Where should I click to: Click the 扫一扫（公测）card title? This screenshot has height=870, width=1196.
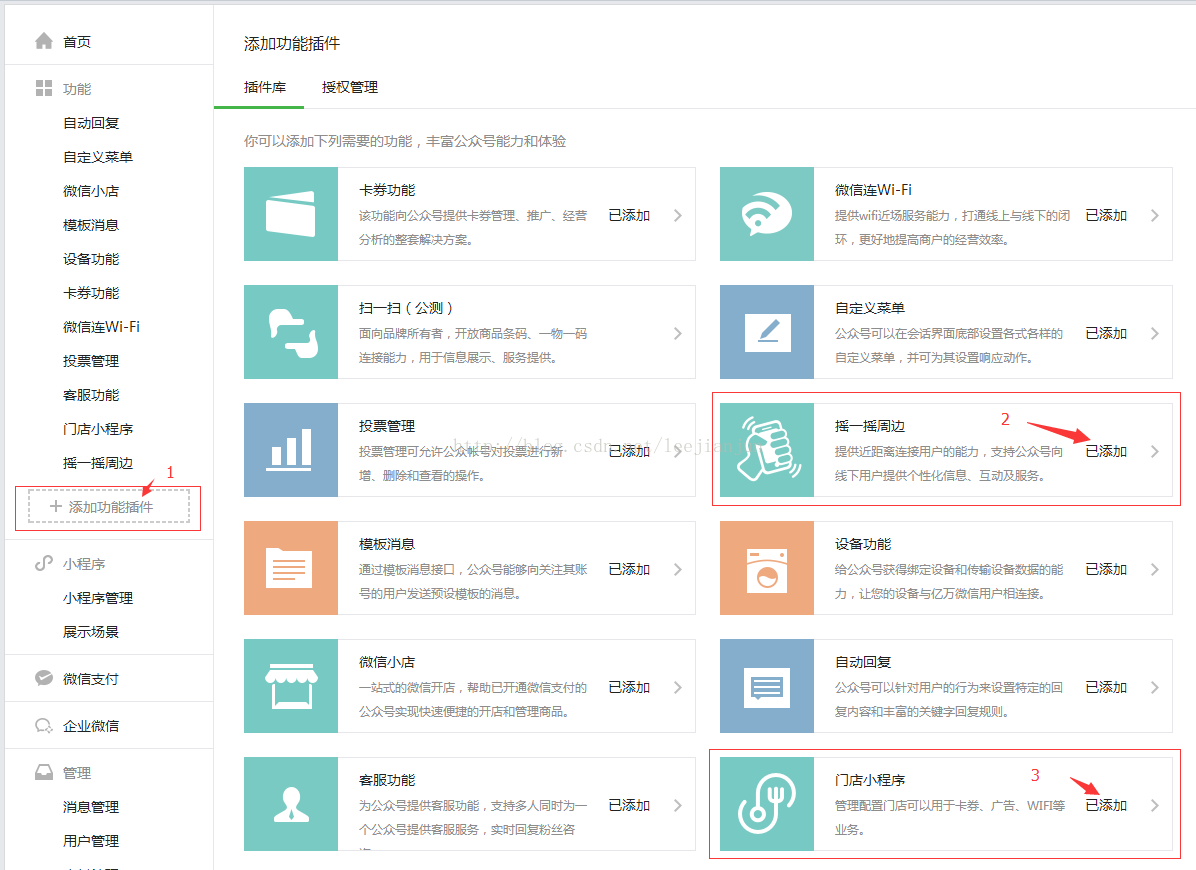coord(407,308)
